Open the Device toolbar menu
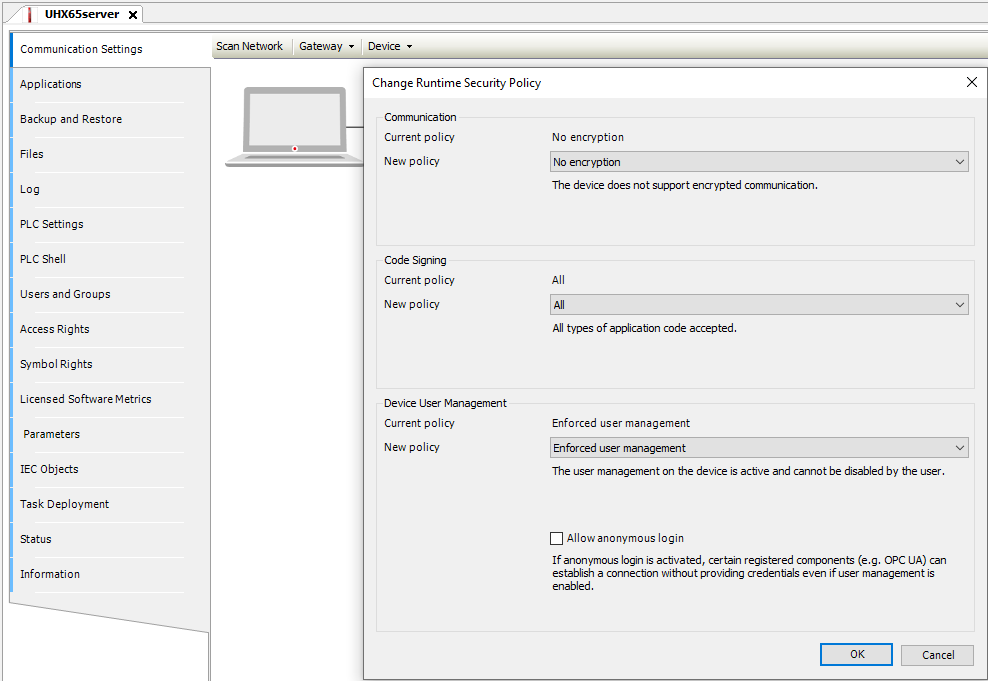The image size is (988, 681). pos(389,46)
